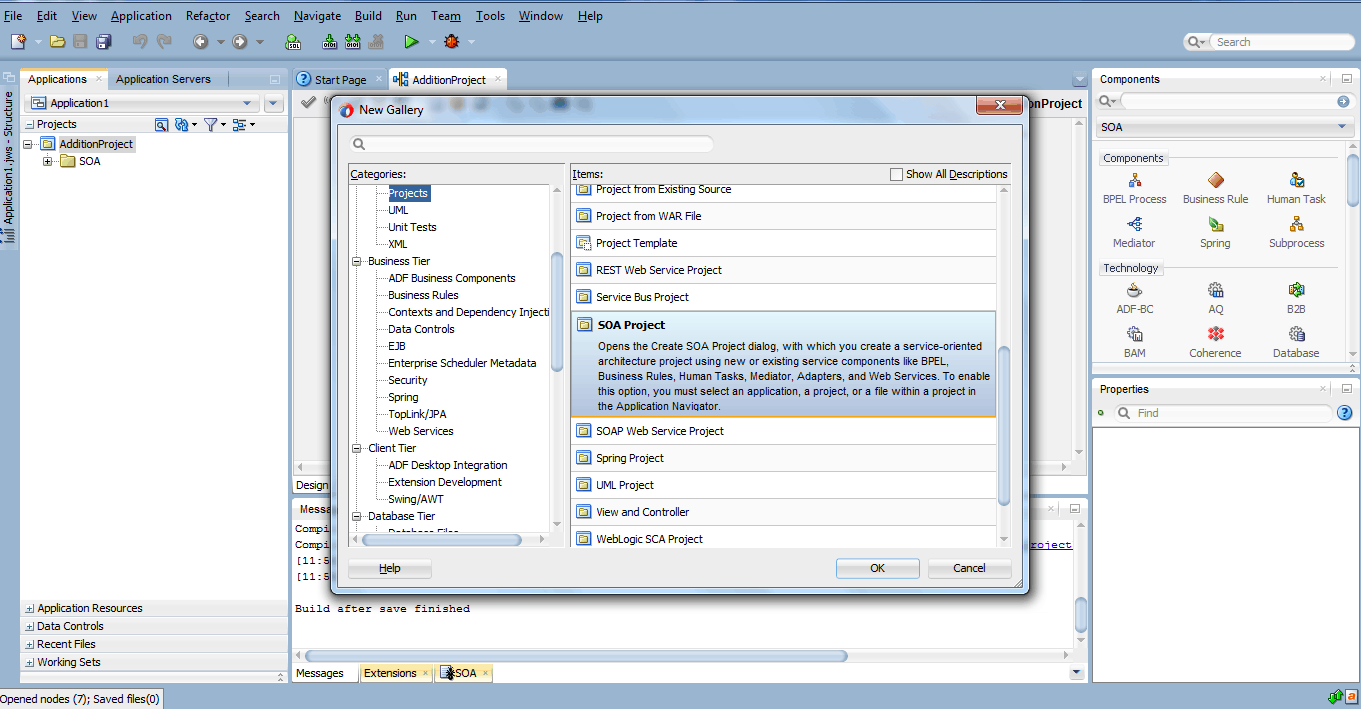The image size is (1361, 709).
Task: Select the BPEL Process component
Action: coord(1134,188)
